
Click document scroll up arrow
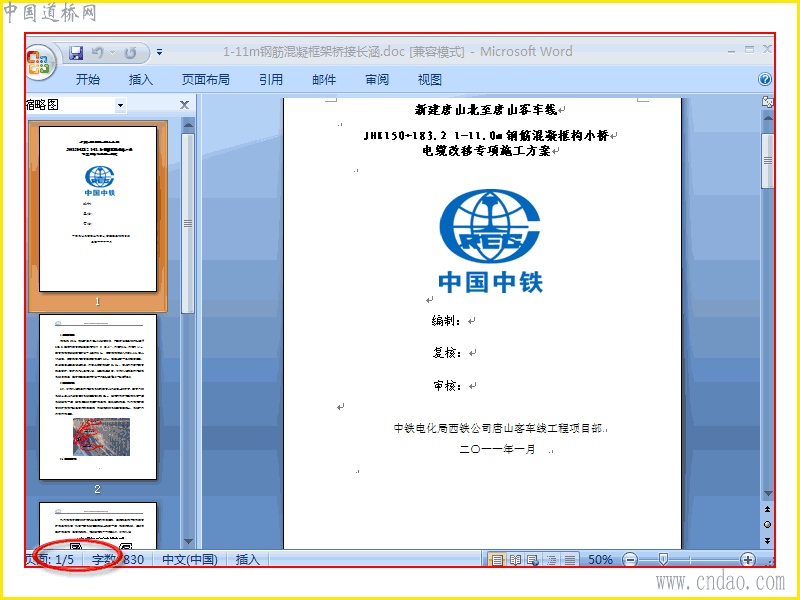767,118
